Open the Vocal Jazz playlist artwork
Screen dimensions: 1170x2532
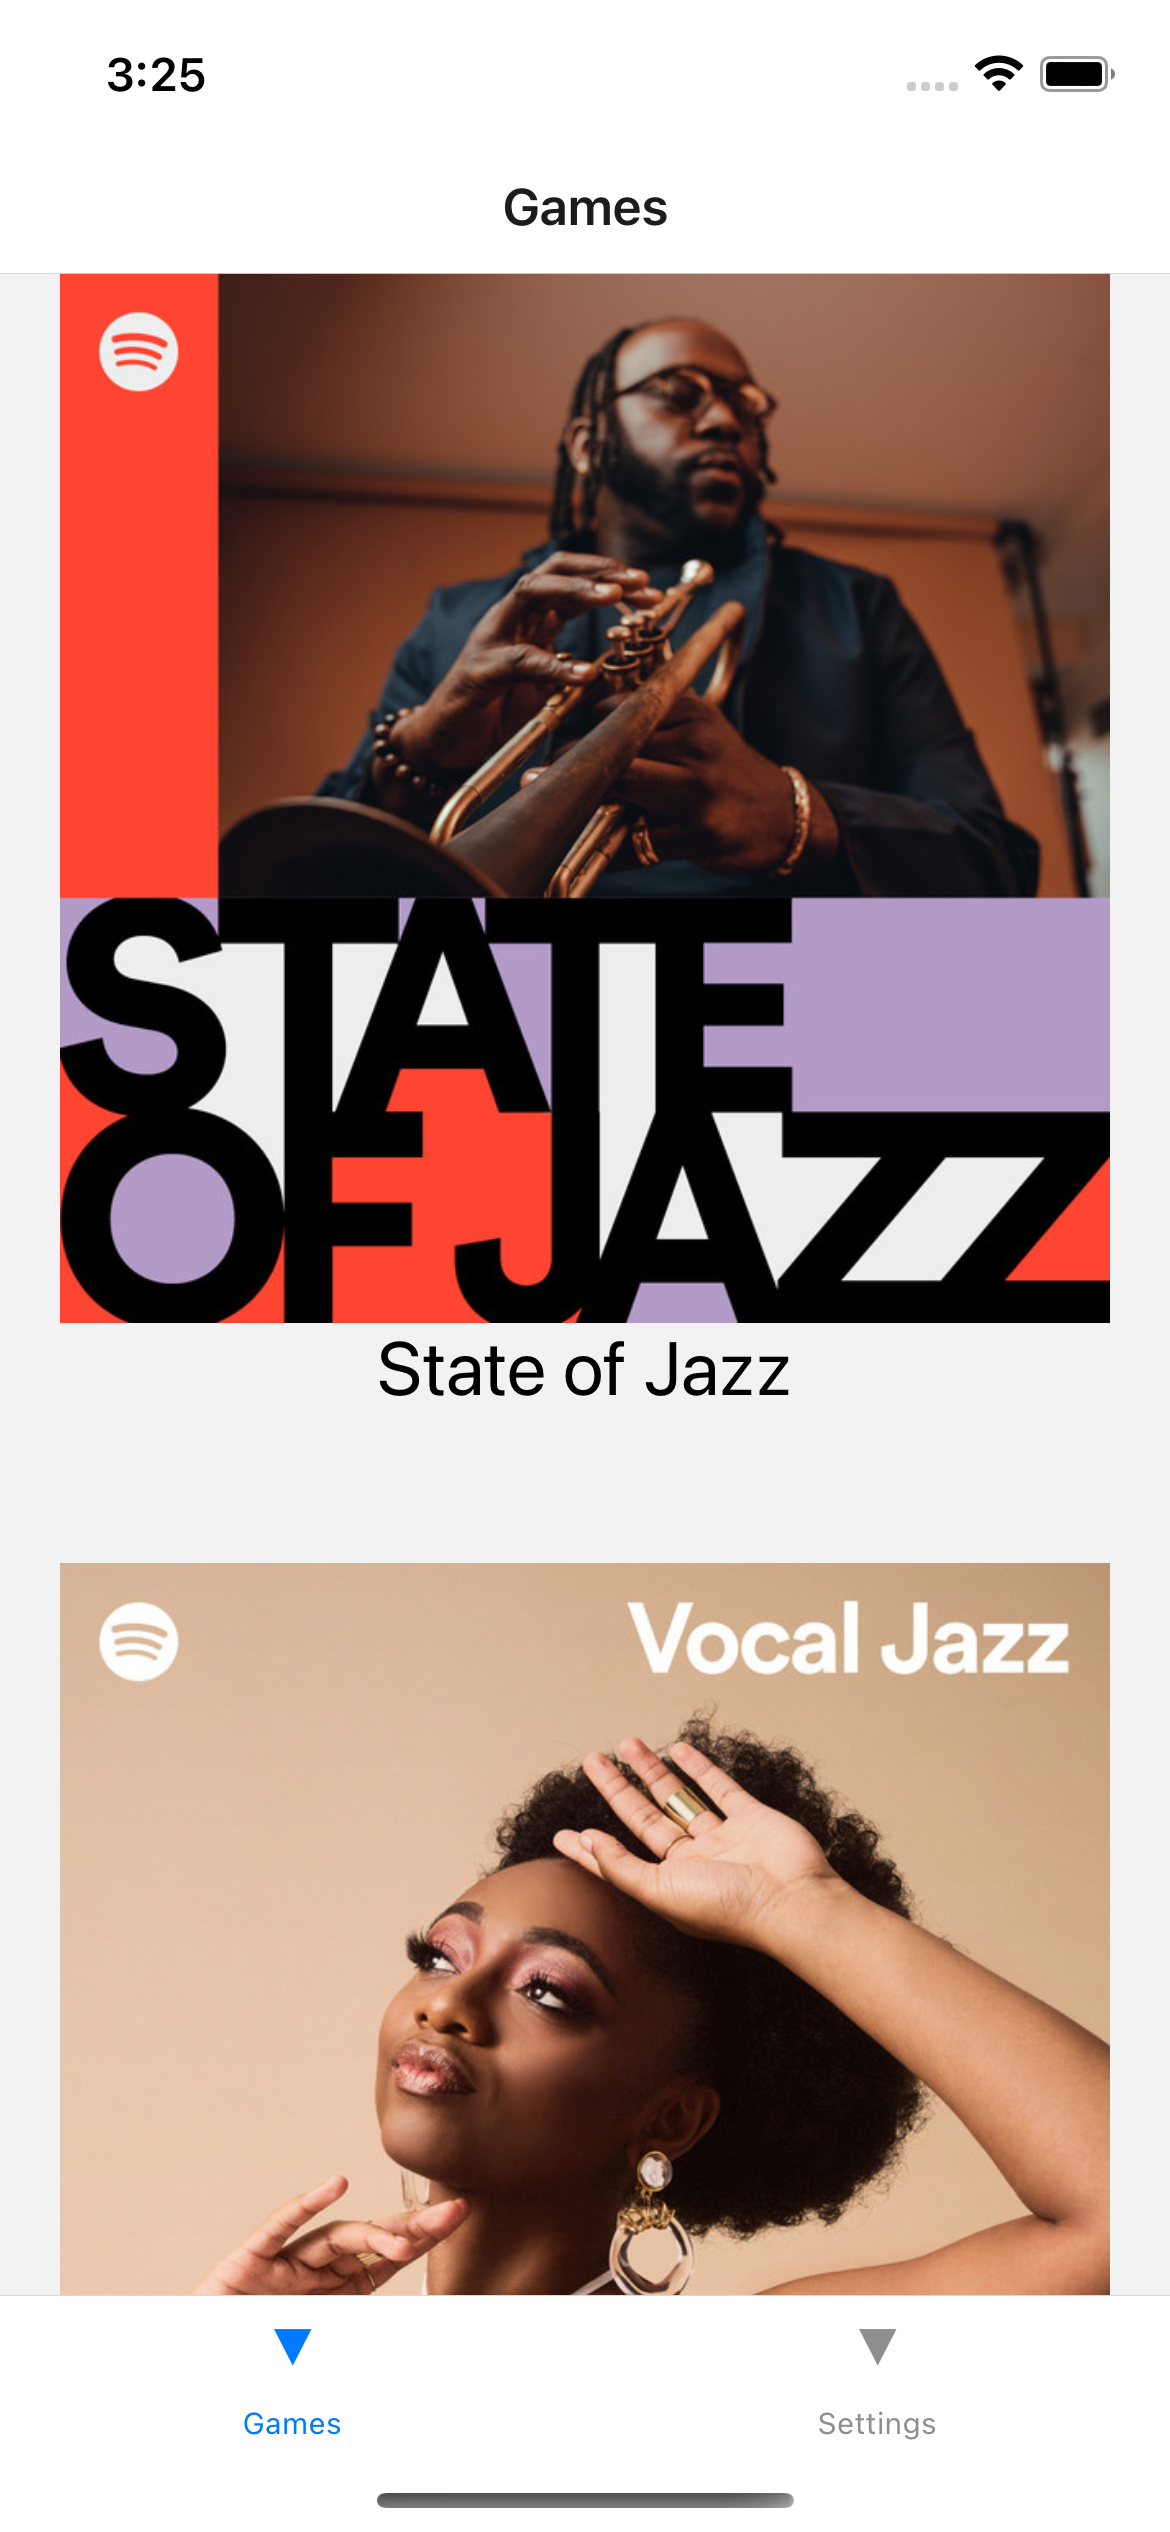tap(585, 1929)
